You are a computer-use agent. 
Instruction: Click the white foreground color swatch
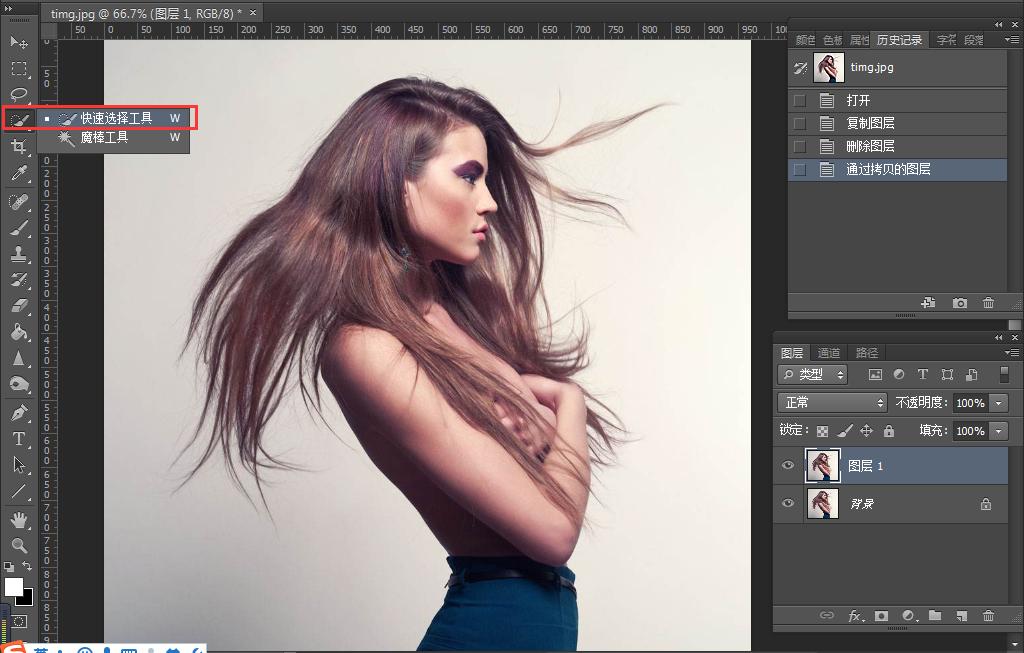click(13, 586)
